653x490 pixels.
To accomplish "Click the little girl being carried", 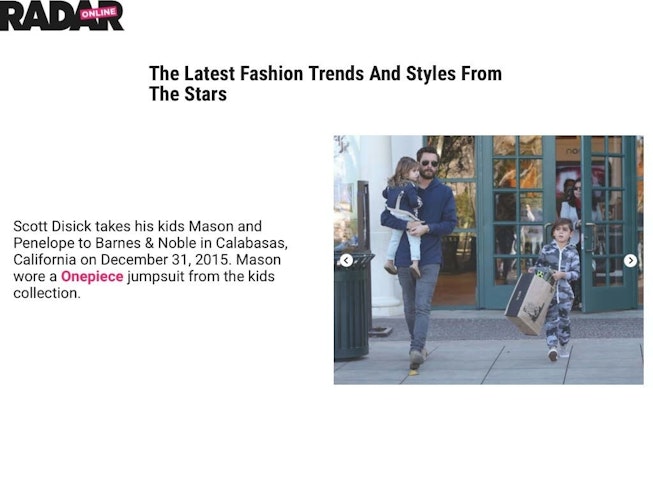I will tap(402, 212).
